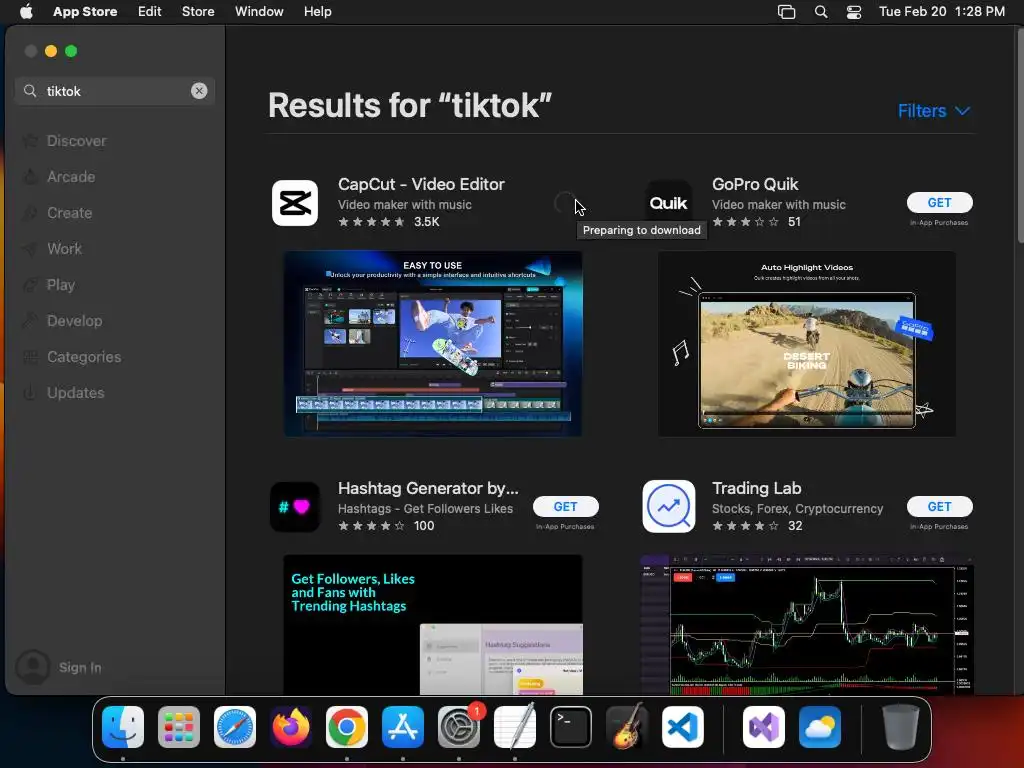Screen dimensions: 1024x768
Task: Expand the Filters dropdown
Action: [x=933, y=111]
